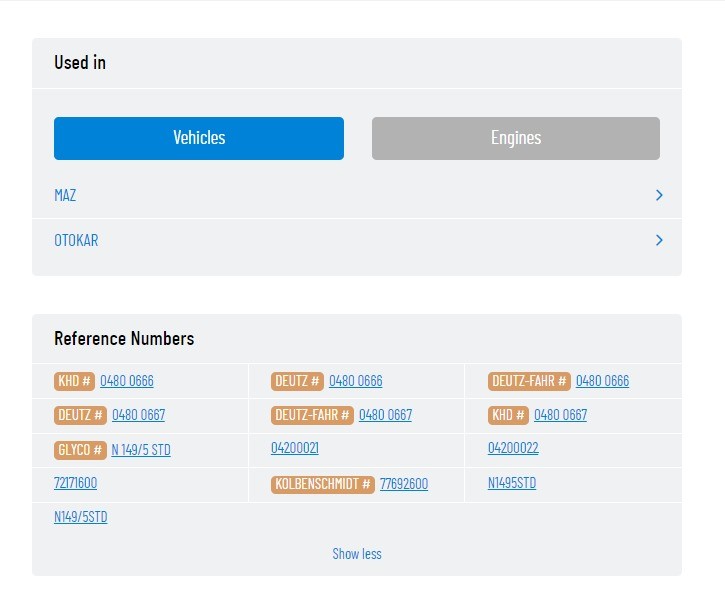This screenshot has width=725, height=611.
Task: Open reference number 72171600
Action: (76, 483)
